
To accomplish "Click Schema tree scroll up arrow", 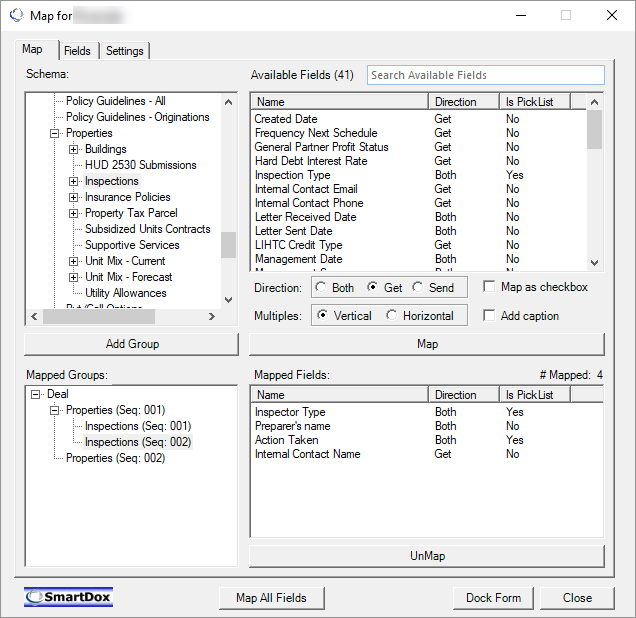I will [x=228, y=102].
